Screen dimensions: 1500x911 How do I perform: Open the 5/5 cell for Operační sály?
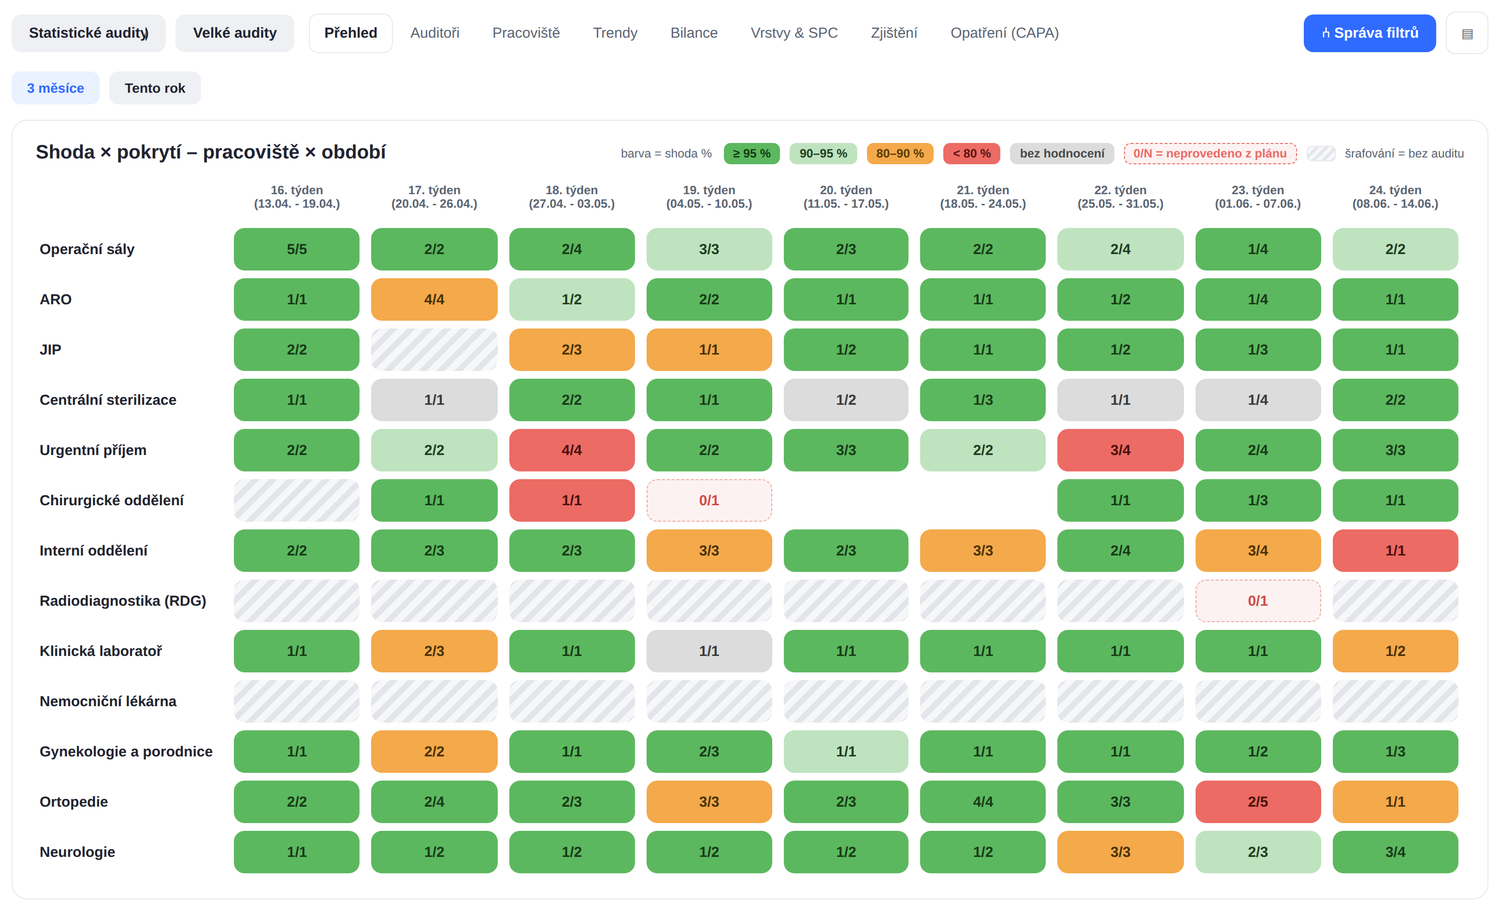coord(297,249)
